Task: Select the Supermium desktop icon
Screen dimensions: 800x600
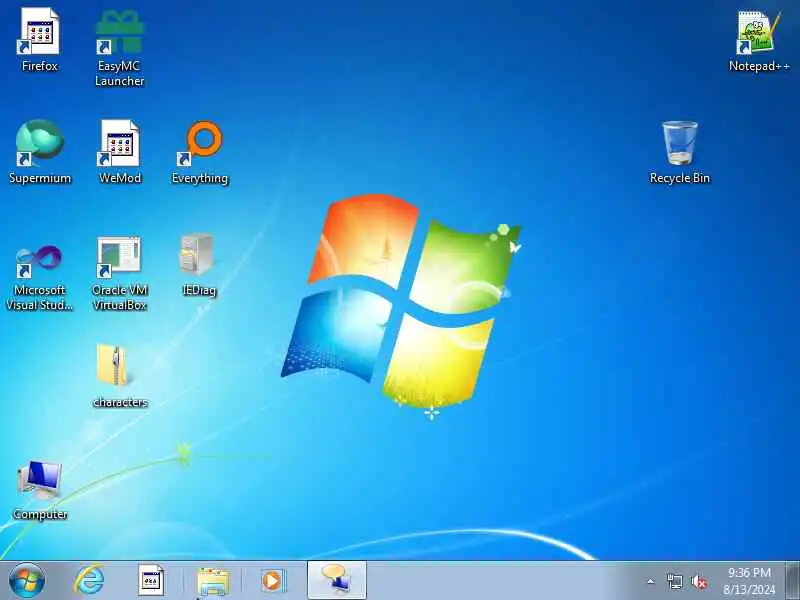Action: point(40,152)
